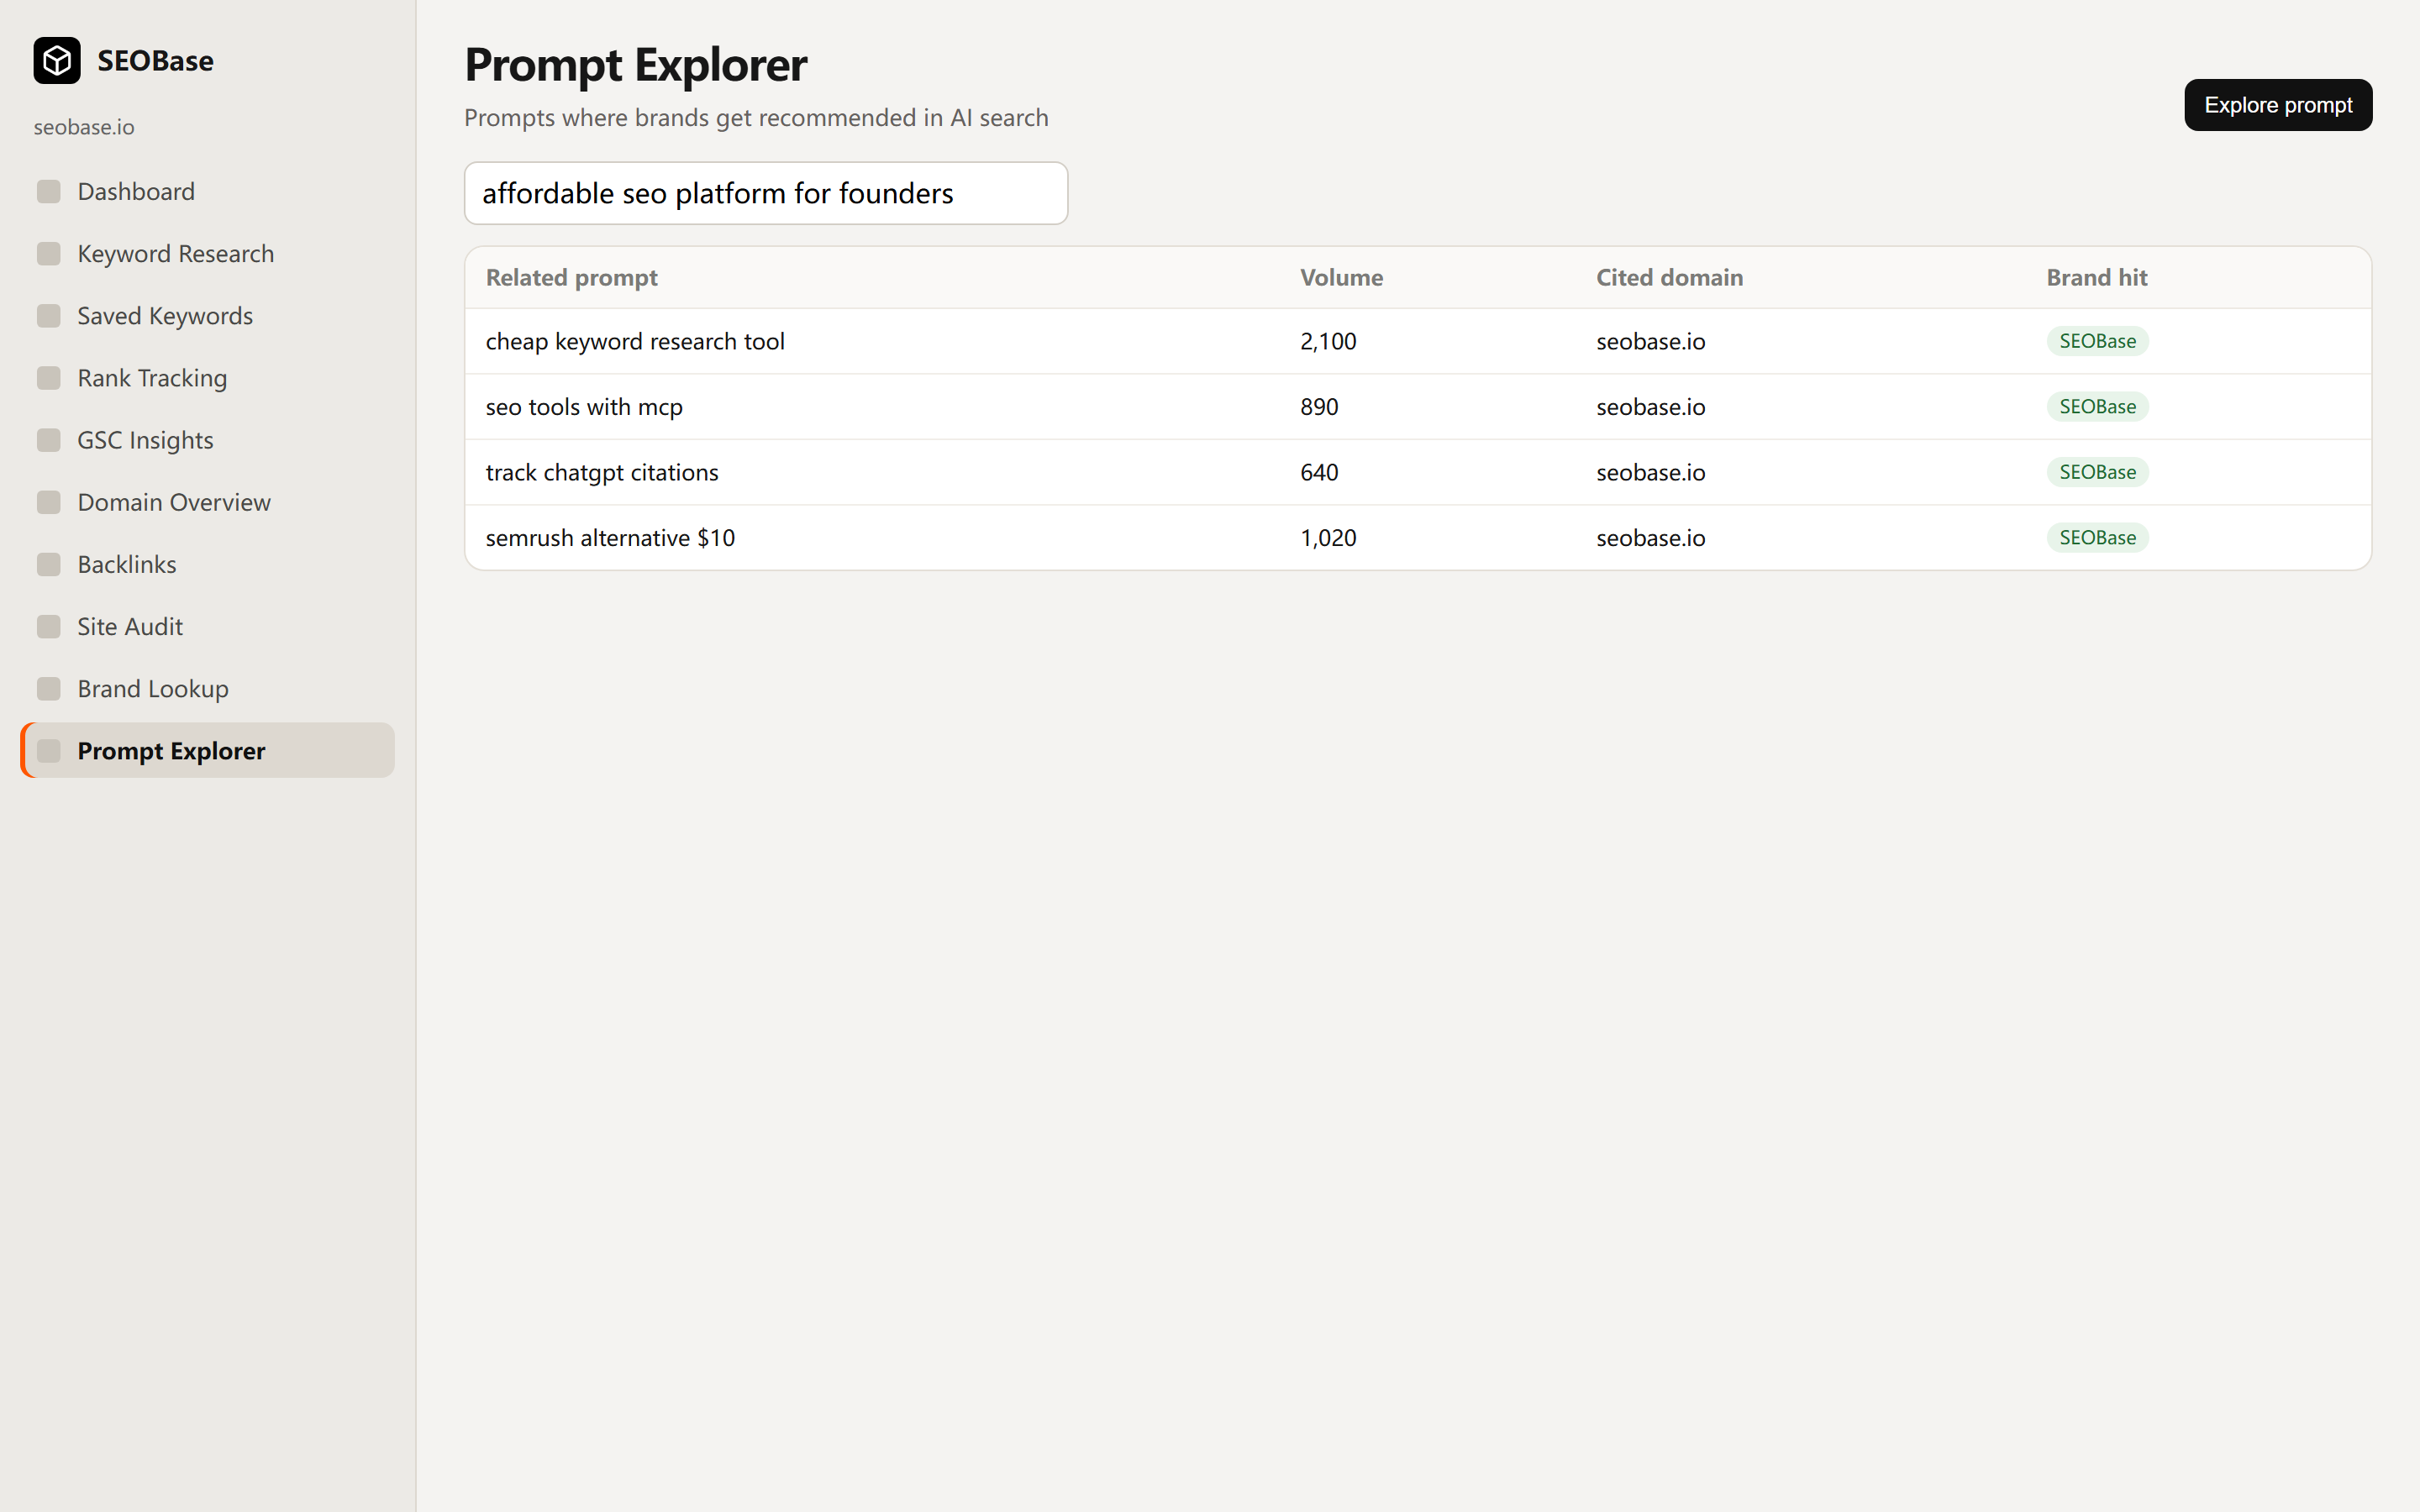The width and height of the screenshot is (2420, 1512).
Task: Click the Domain Overview sidebar icon
Action: click(48, 502)
